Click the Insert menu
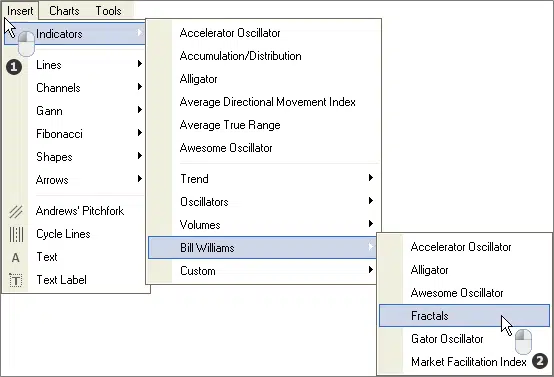 [x=20, y=11]
